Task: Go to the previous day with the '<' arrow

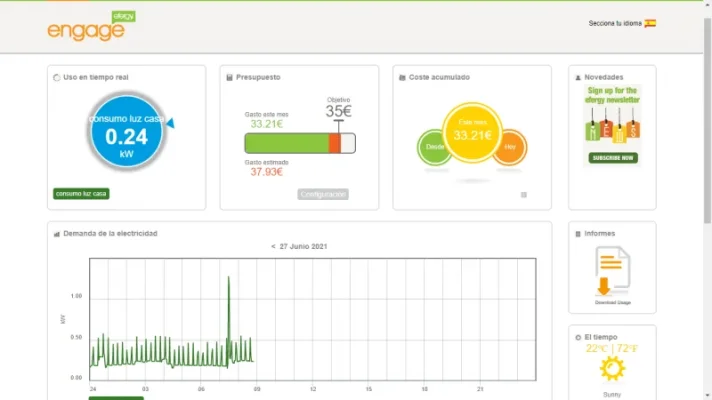Action: click(x=273, y=247)
